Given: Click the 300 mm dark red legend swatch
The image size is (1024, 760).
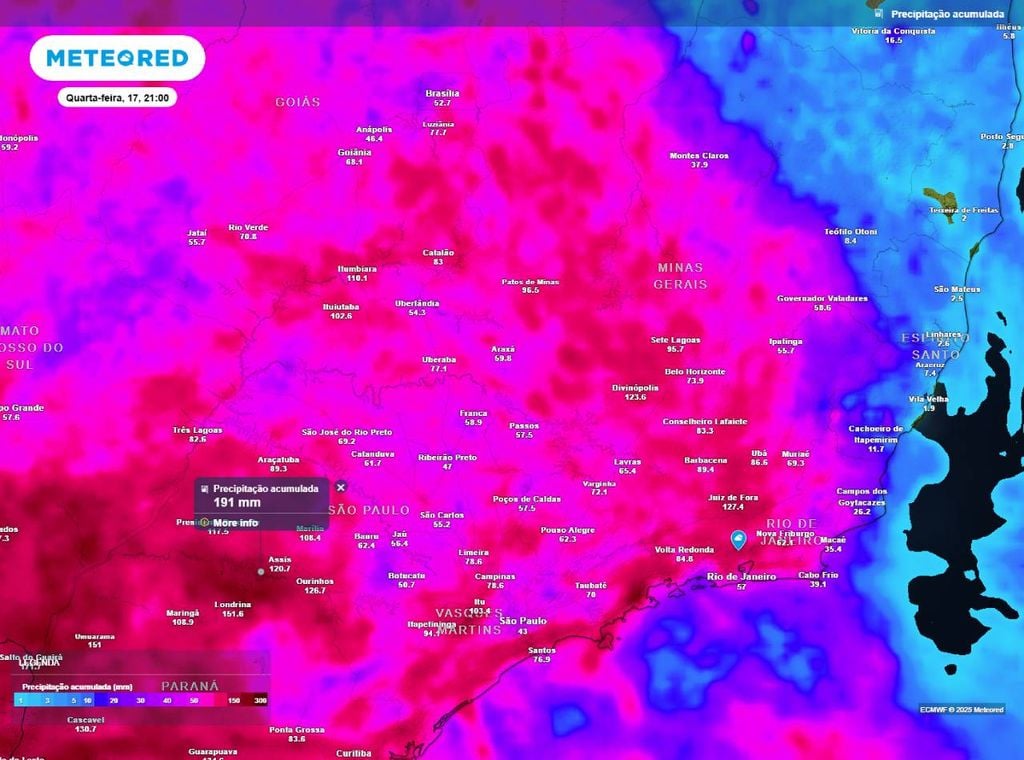Looking at the screenshot, I should 260,702.
